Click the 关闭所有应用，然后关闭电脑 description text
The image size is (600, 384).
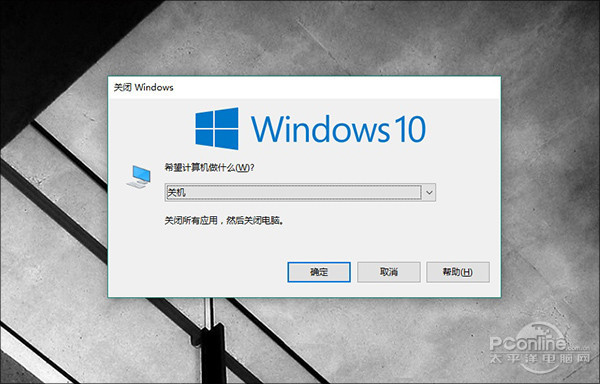click(x=225, y=220)
